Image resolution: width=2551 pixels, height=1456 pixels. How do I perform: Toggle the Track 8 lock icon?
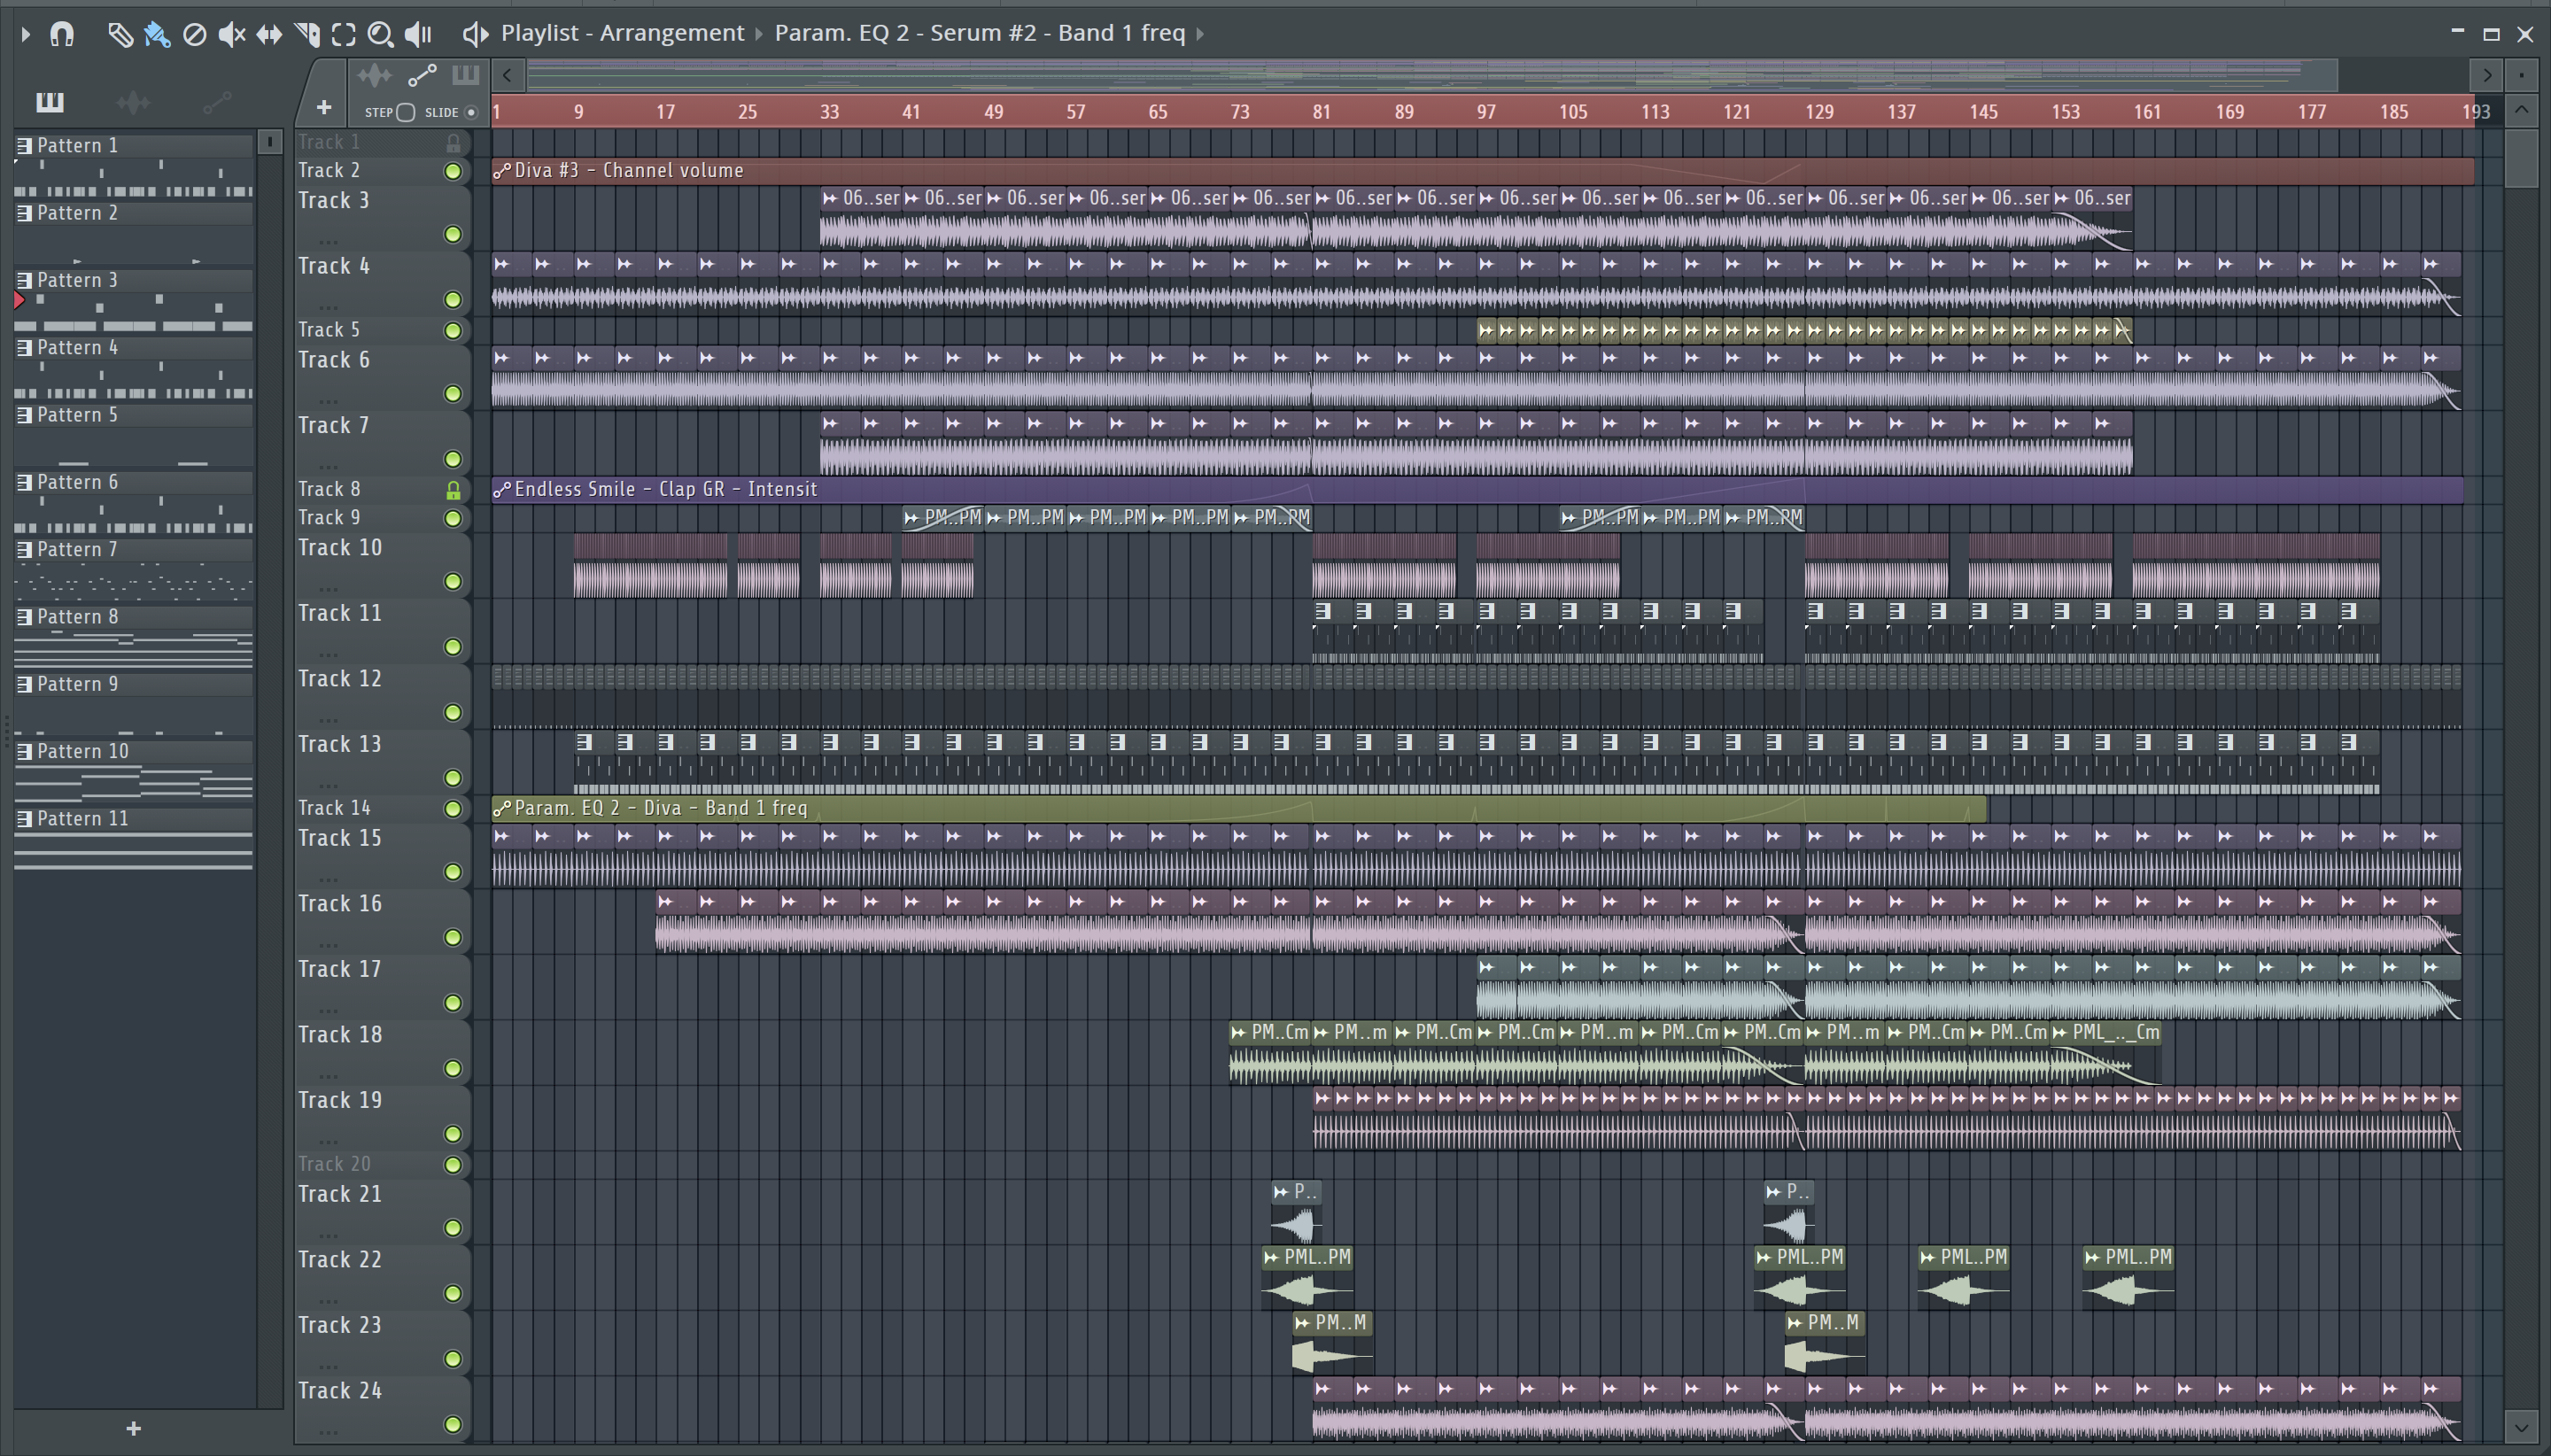pyautogui.click(x=453, y=490)
